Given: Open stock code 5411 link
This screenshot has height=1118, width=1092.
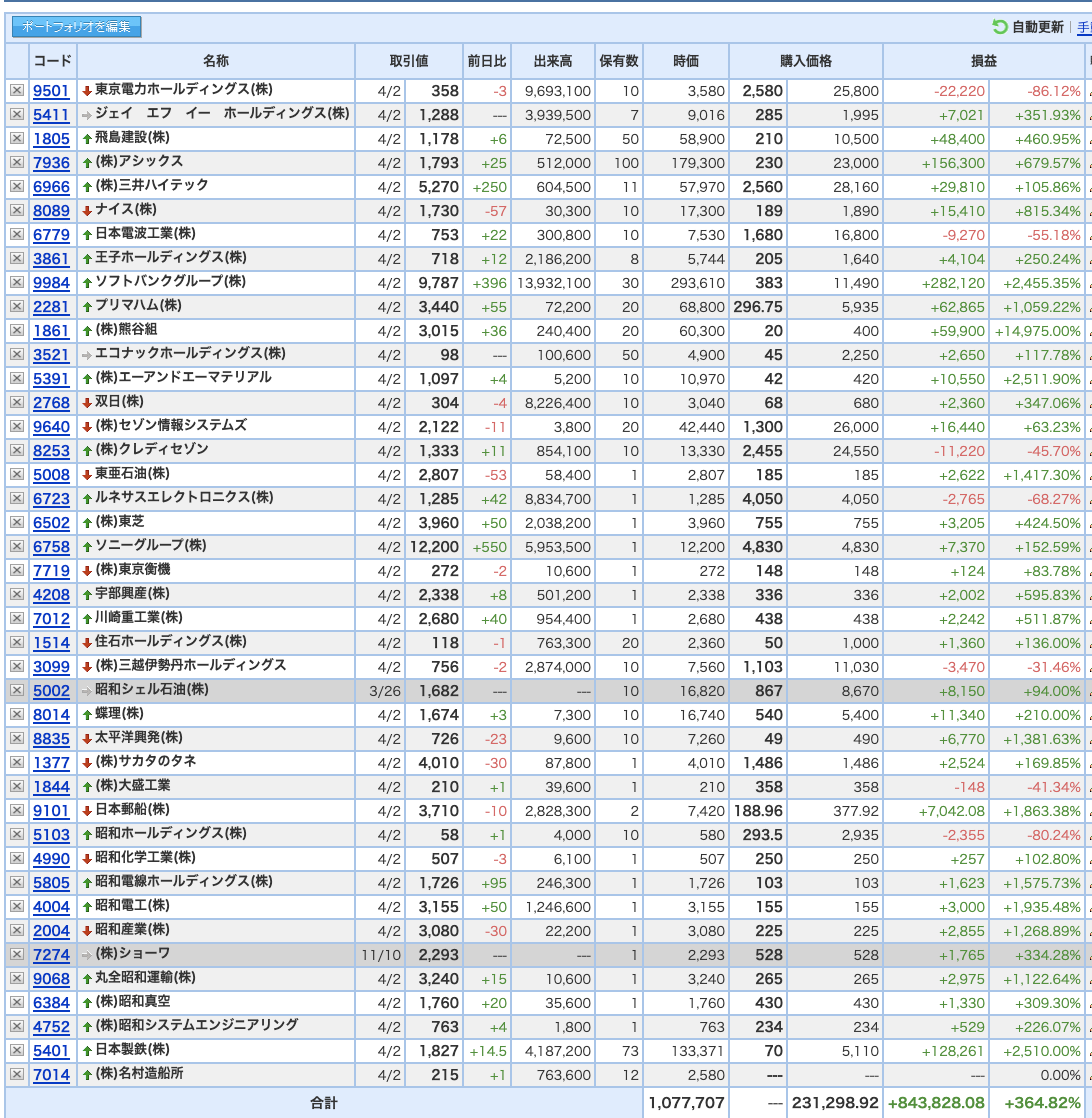Looking at the screenshot, I should tap(51, 115).
